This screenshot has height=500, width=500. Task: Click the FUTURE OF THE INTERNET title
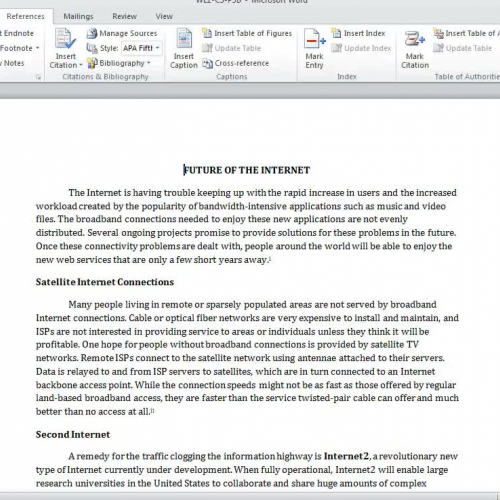click(x=247, y=170)
